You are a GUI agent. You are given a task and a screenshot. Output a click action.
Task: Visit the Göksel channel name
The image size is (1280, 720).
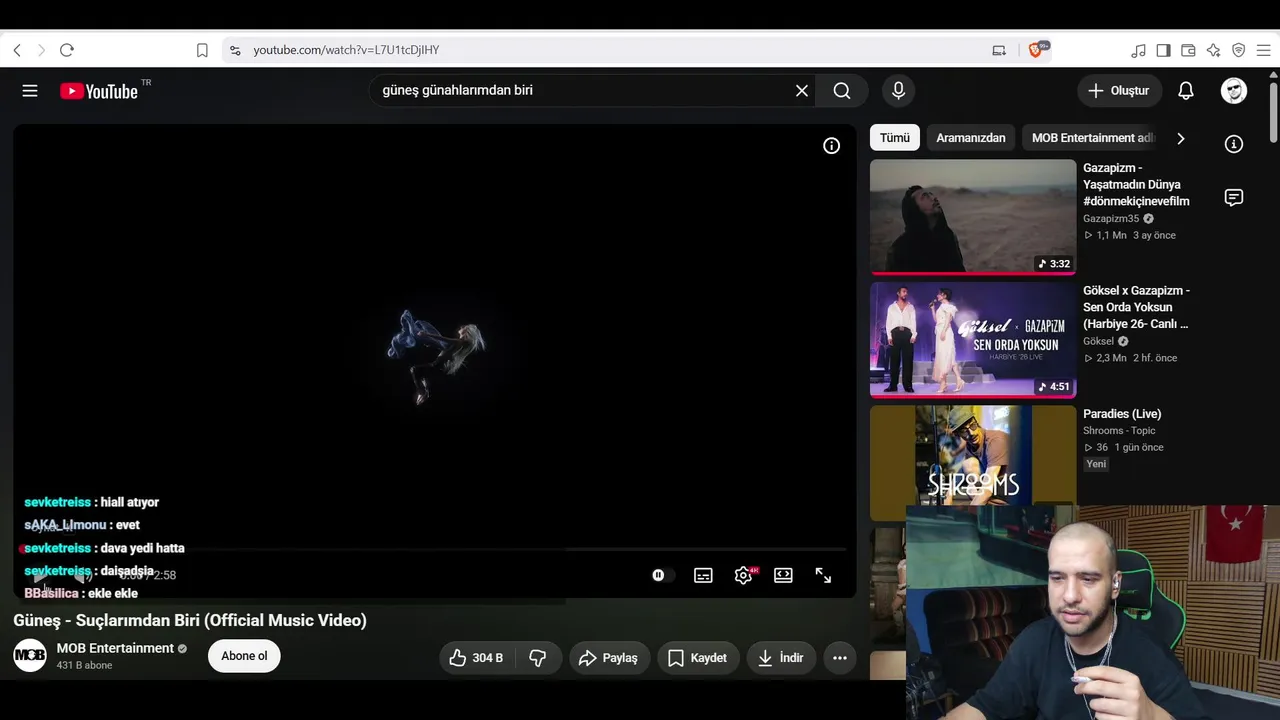1098,341
